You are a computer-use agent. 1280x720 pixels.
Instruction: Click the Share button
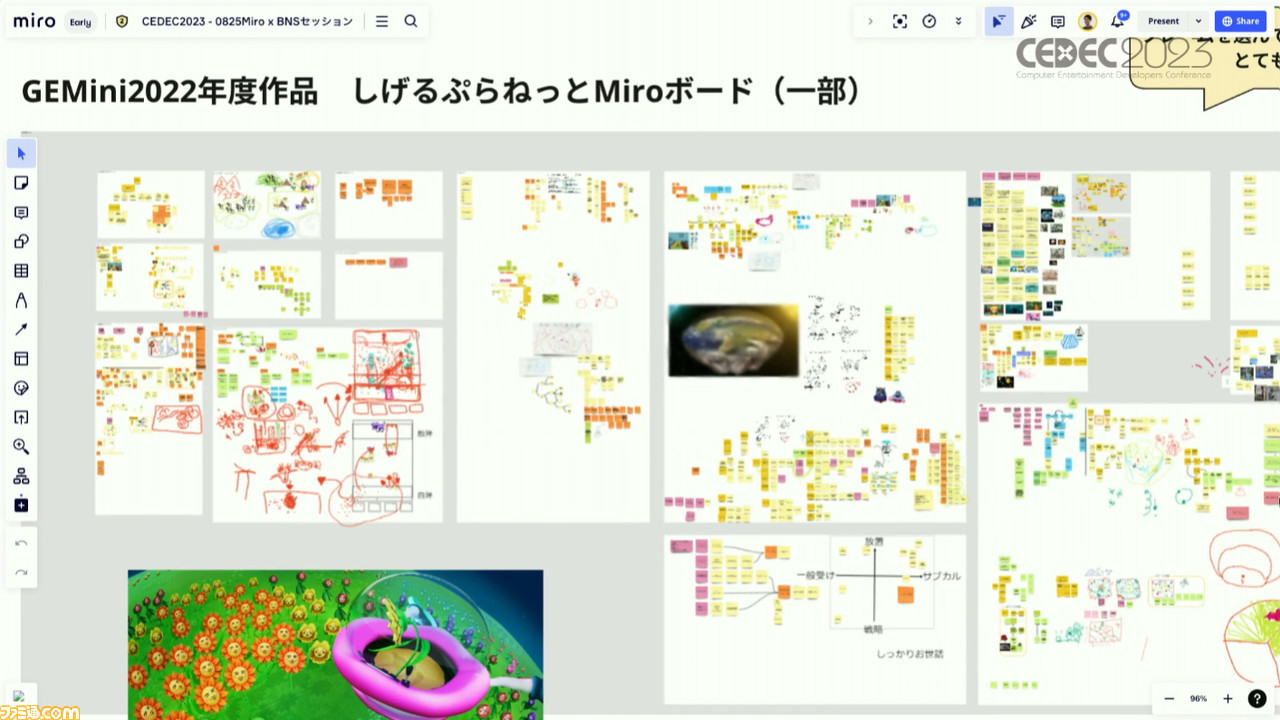pyautogui.click(x=1240, y=21)
